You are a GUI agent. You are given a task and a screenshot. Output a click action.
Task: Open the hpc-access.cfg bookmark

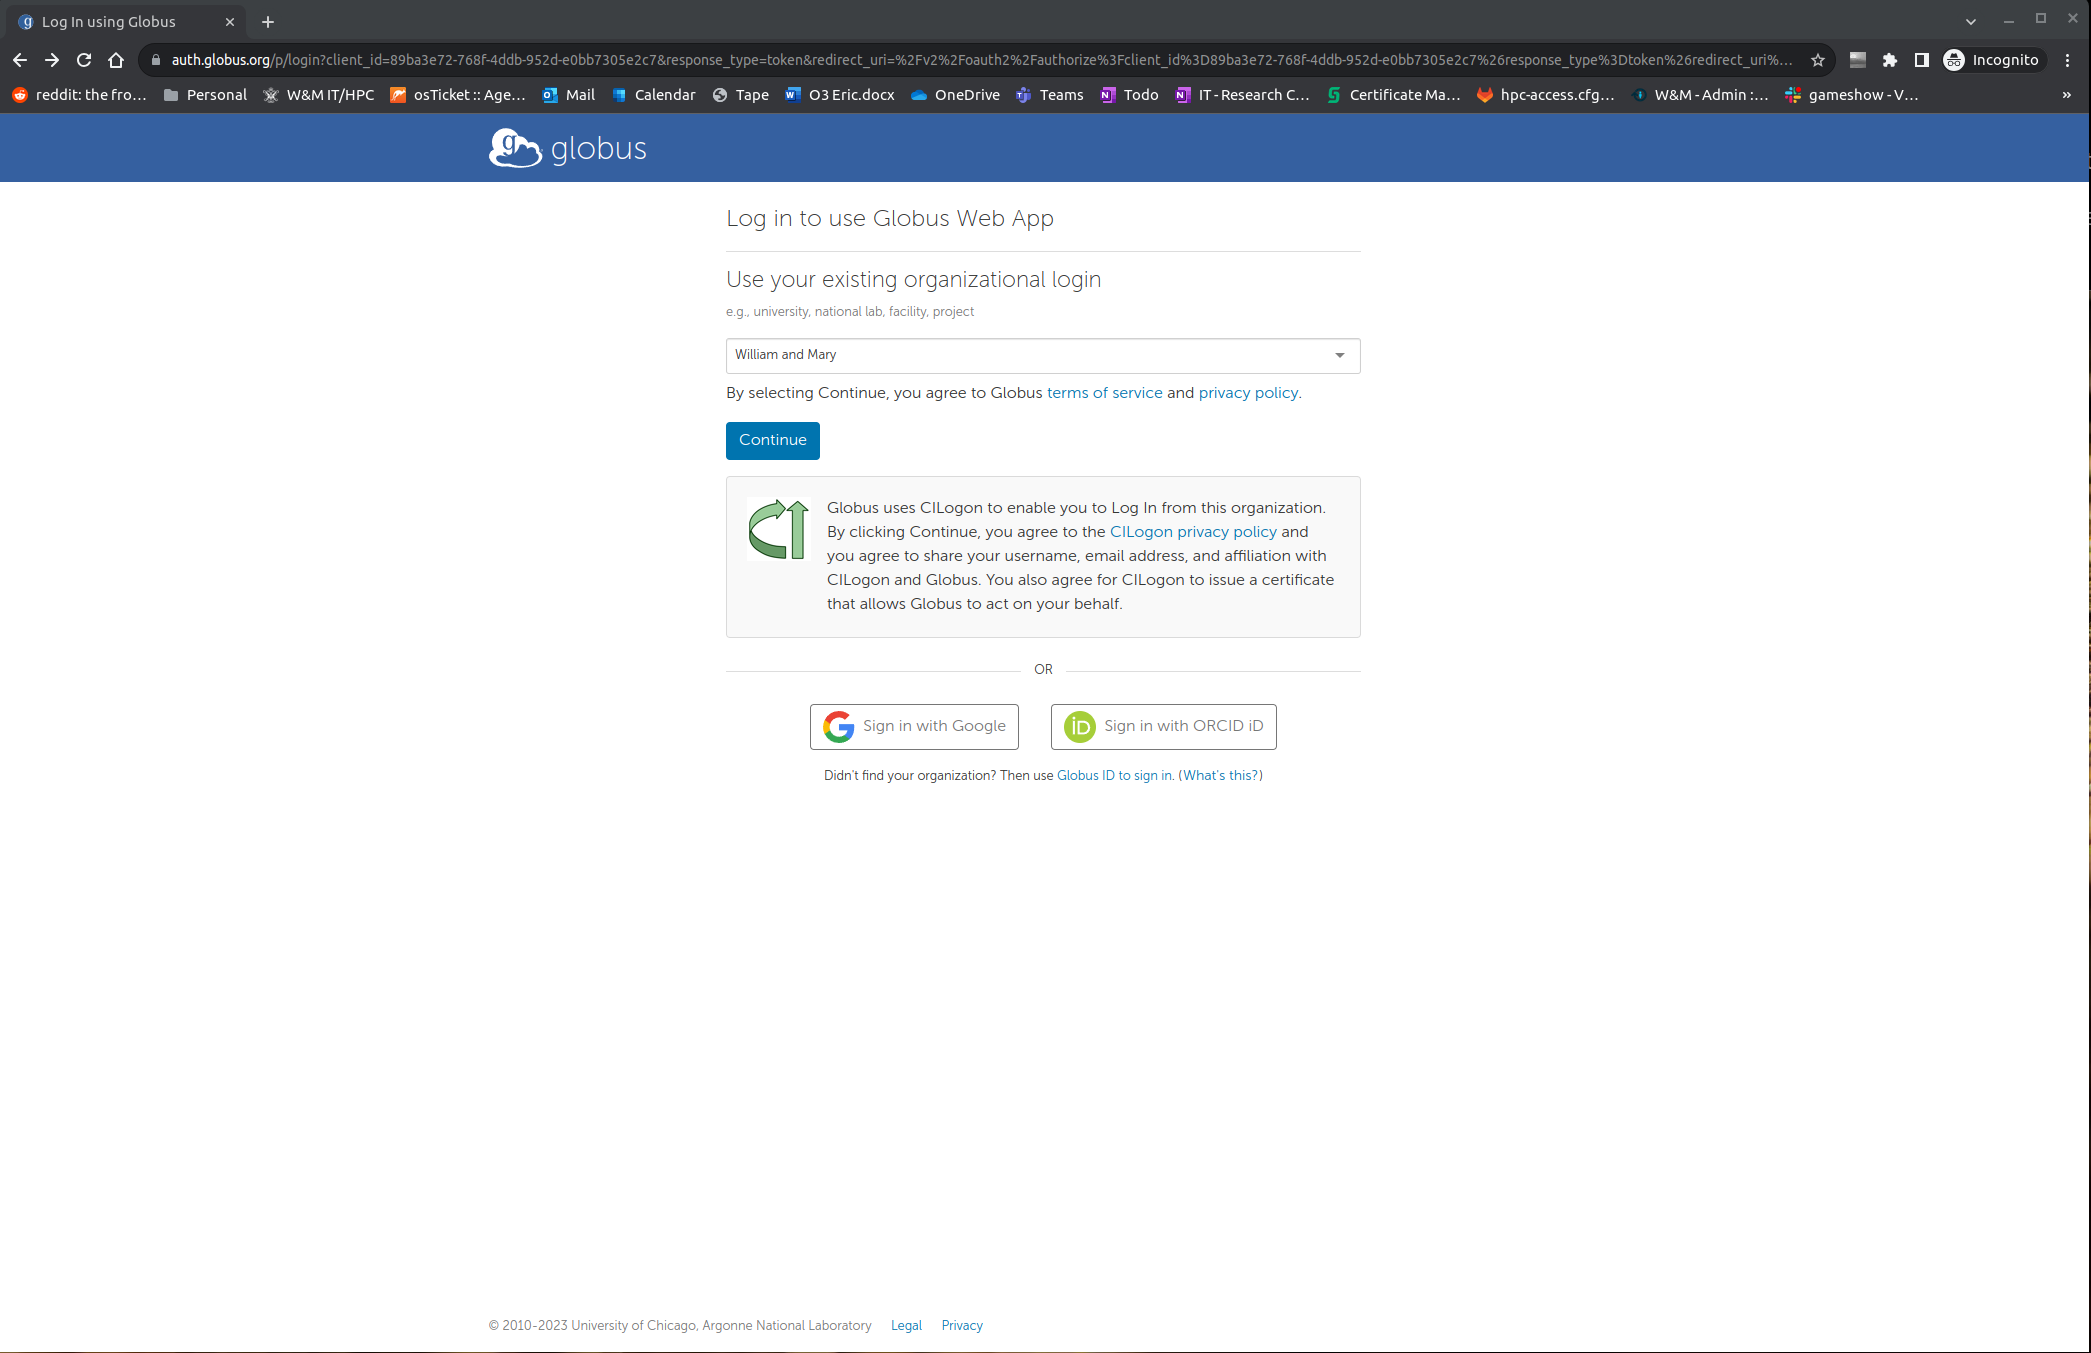pos(1545,95)
